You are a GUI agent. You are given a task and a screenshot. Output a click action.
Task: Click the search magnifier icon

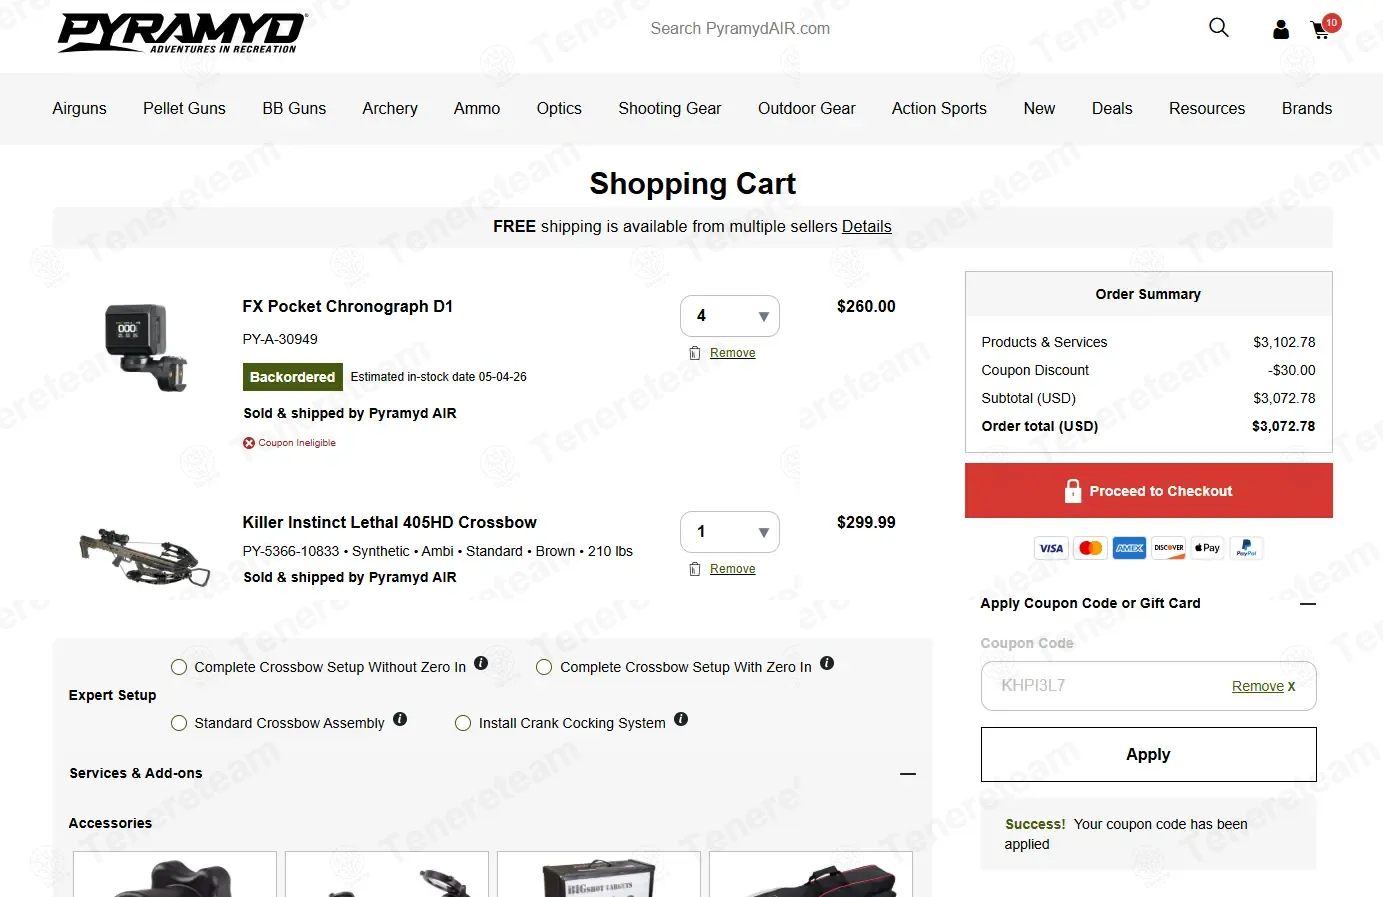[x=1218, y=27]
